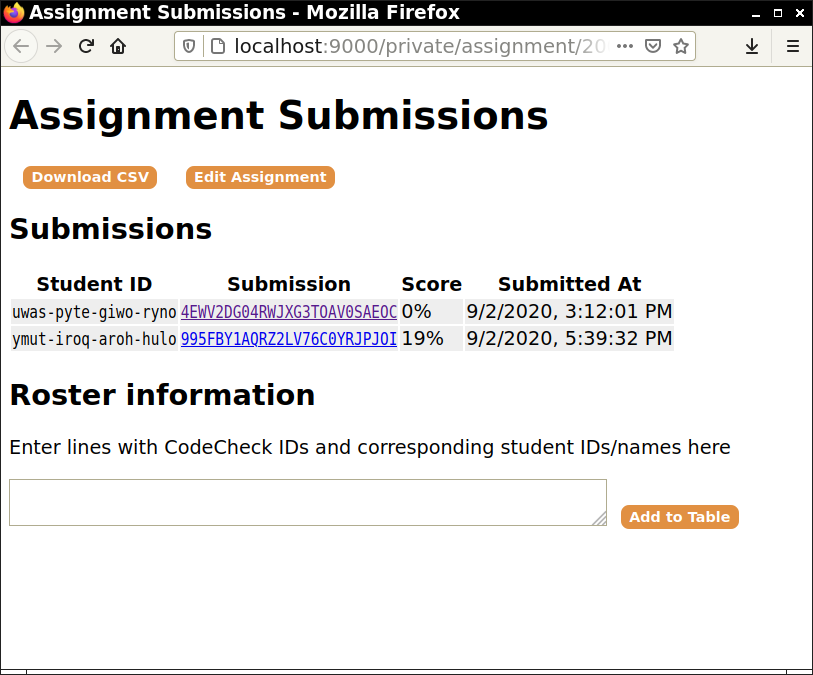Open submission link 995FBY1AQRZ2LV76C0YRJPJOI

click(289, 339)
